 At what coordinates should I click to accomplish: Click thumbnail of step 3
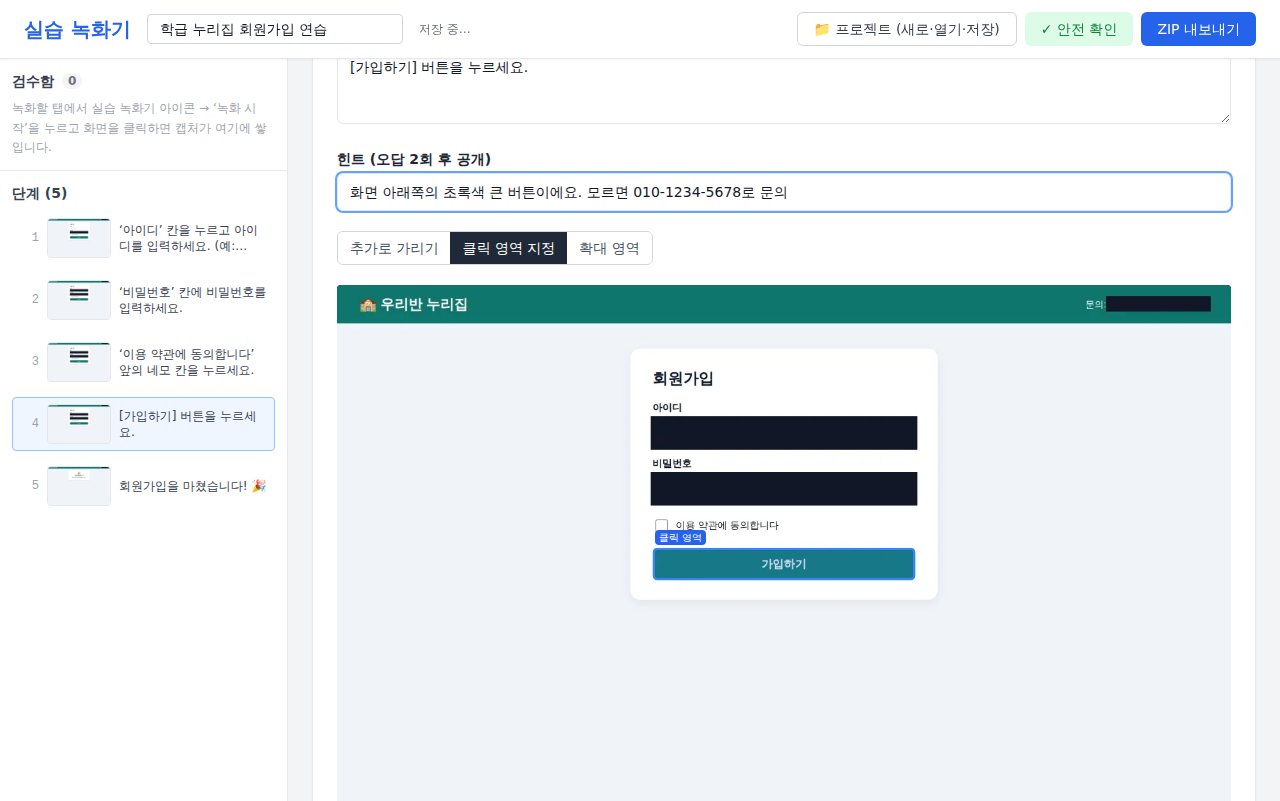[x=79, y=362]
